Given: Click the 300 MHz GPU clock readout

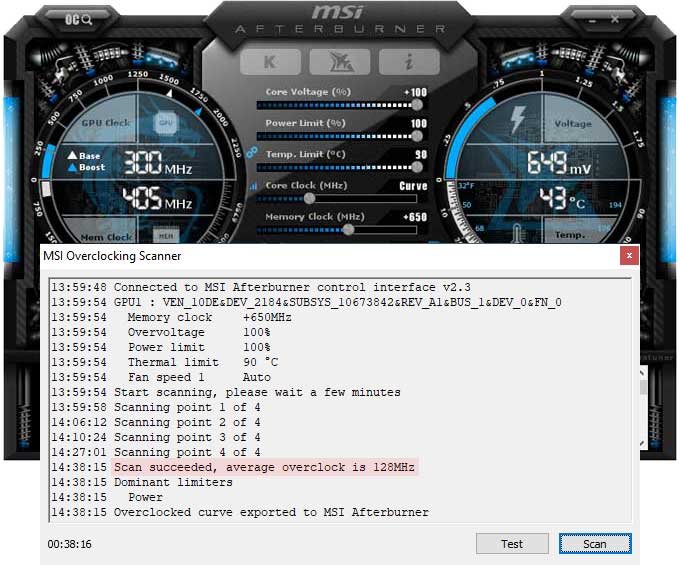Looking at the screenshot, I should click(158, 163).
